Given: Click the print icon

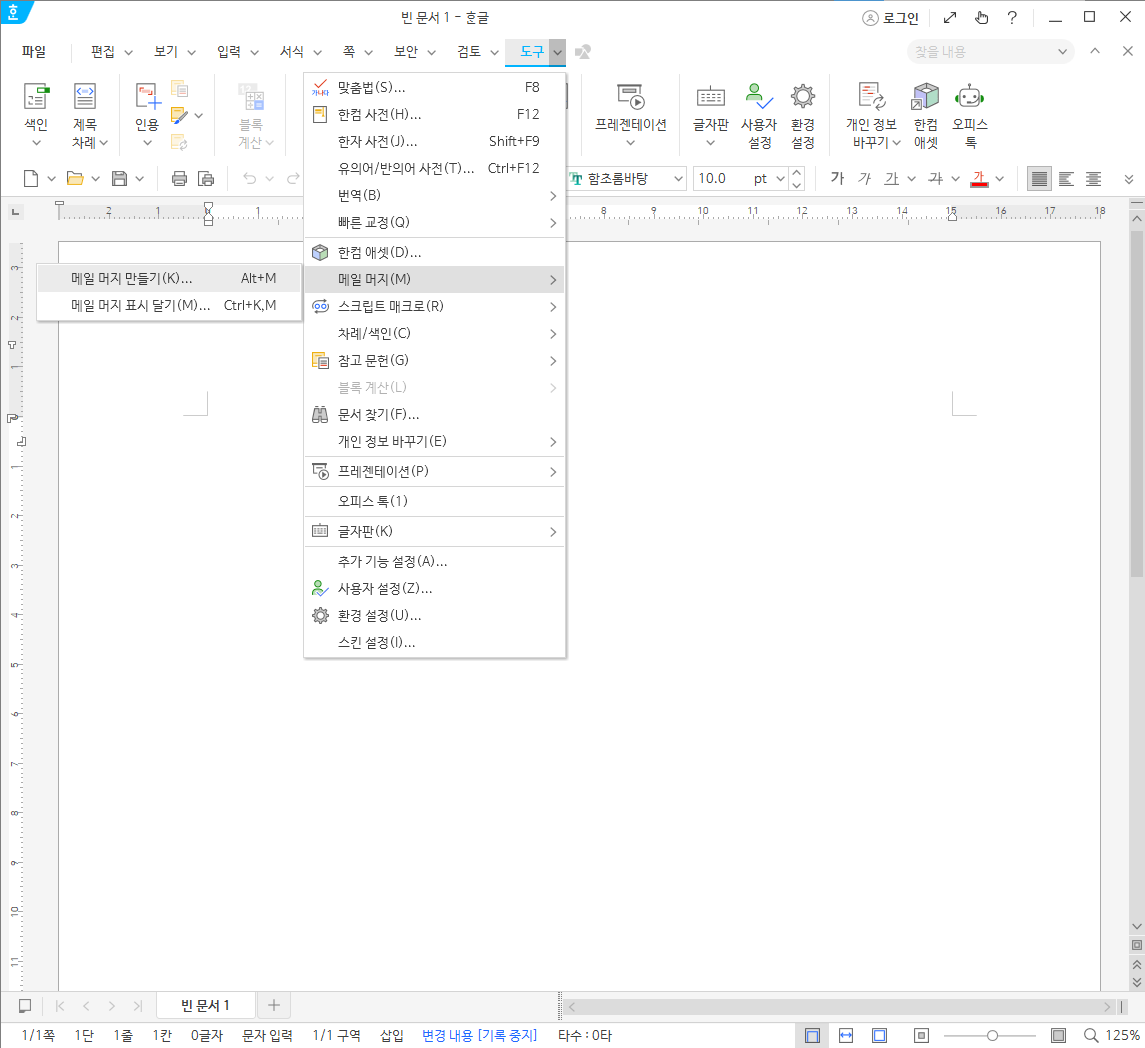Looking at the screenshot, I should pos(179,178).
